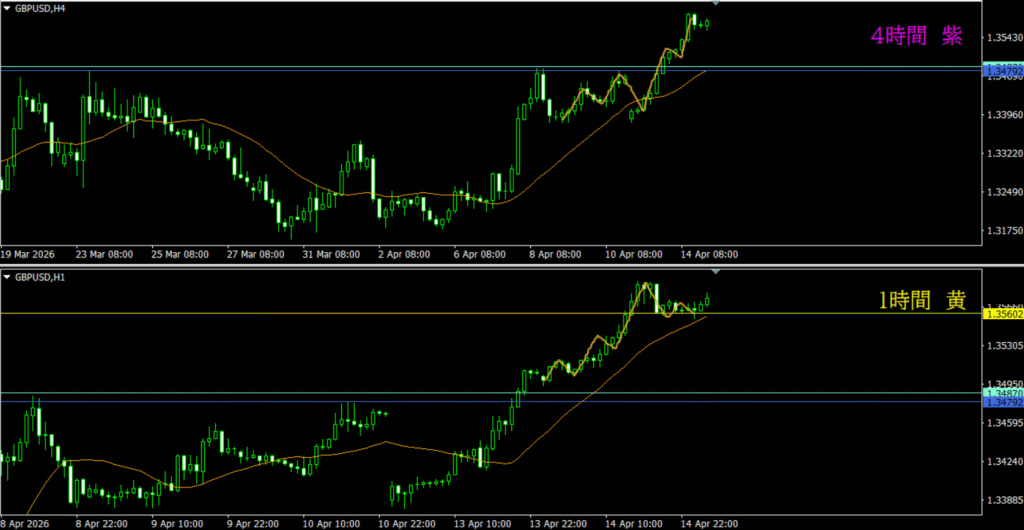
Task: Click the 1.31750 level on H4 price scale
Action: coord(1003,230)
